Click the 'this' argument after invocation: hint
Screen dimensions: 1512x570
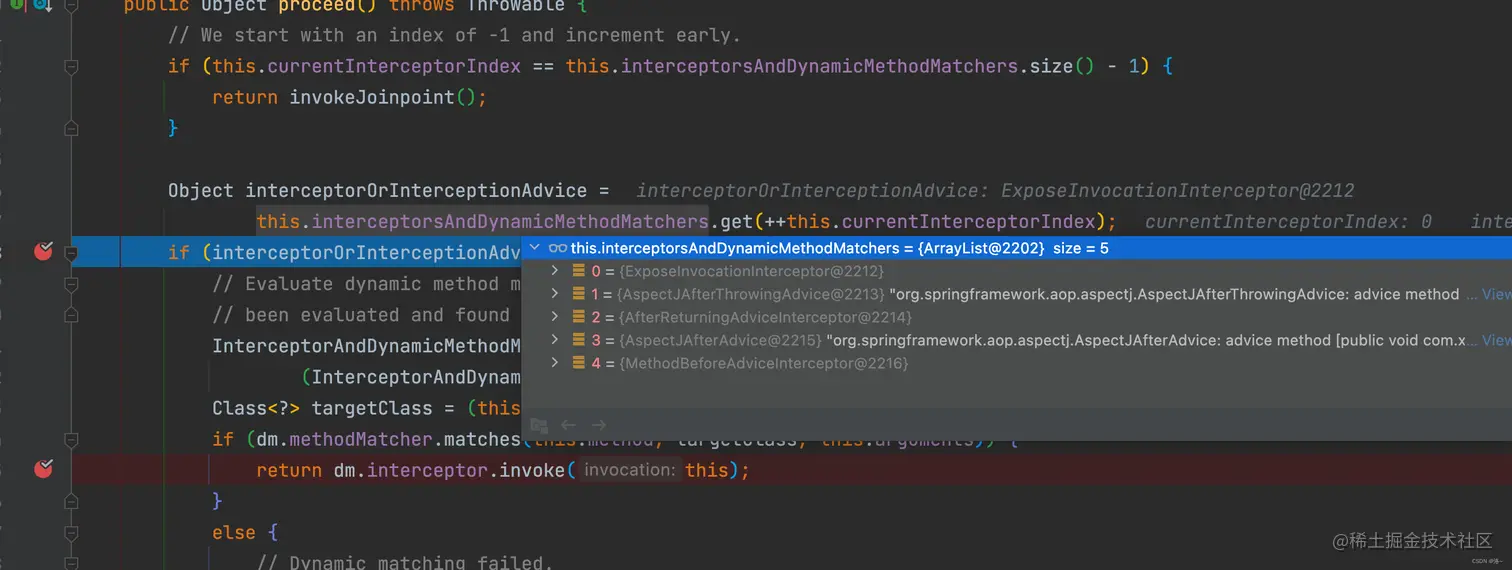[x=706, y=470]
